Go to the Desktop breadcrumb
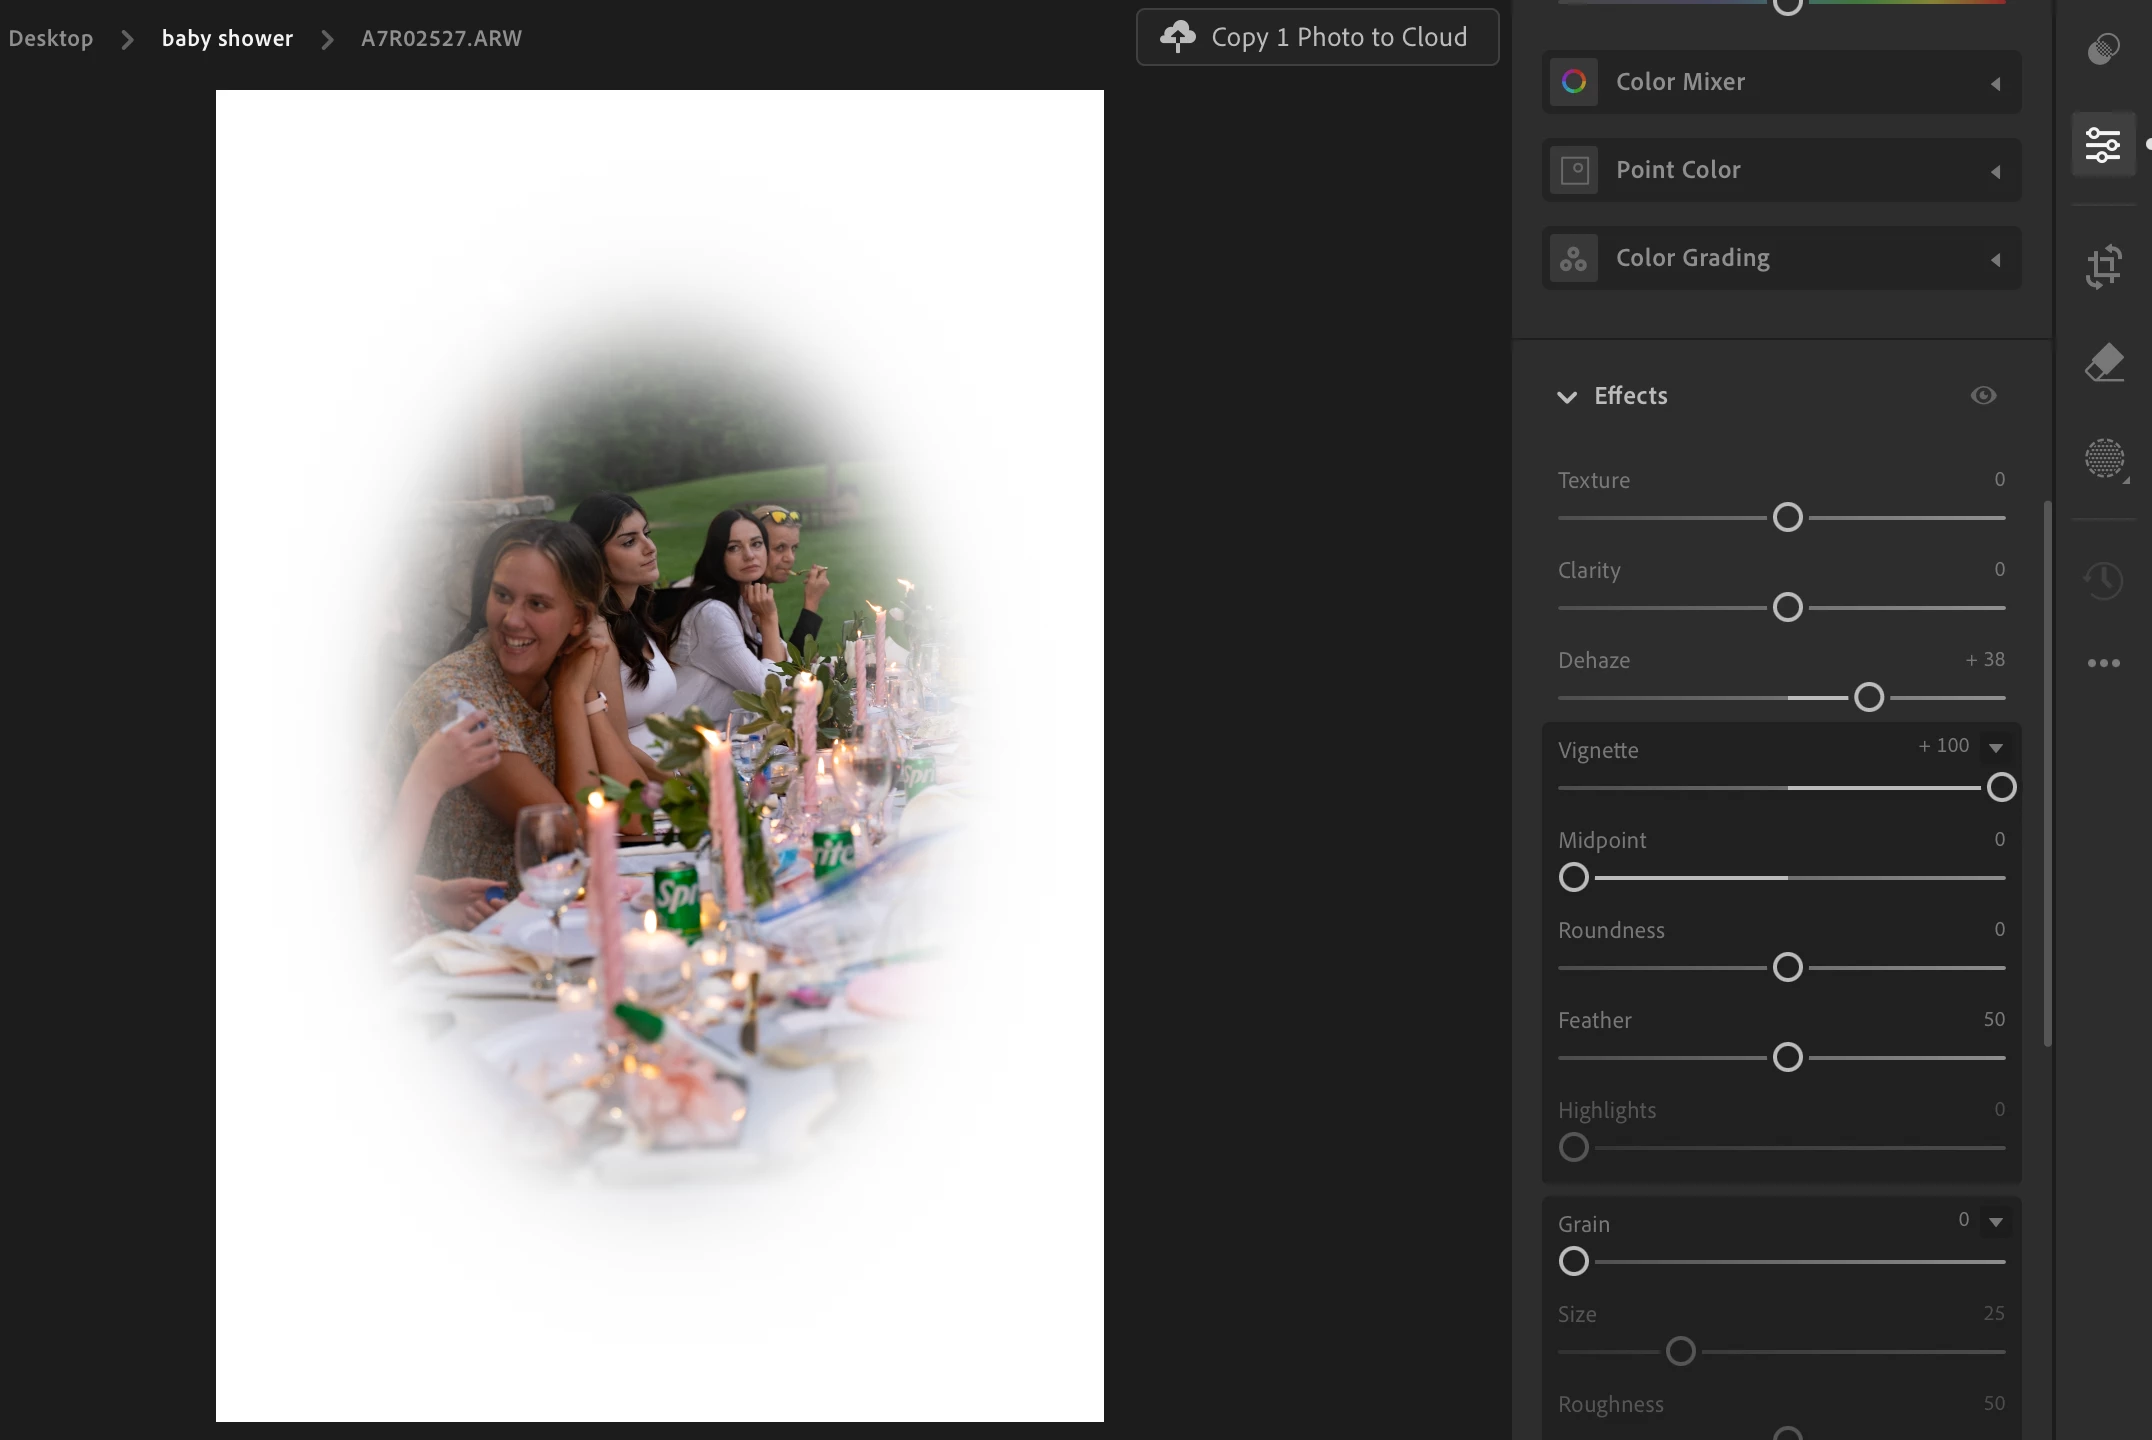The width and height of the screenshot is (2152, 1440). (51, 38)
